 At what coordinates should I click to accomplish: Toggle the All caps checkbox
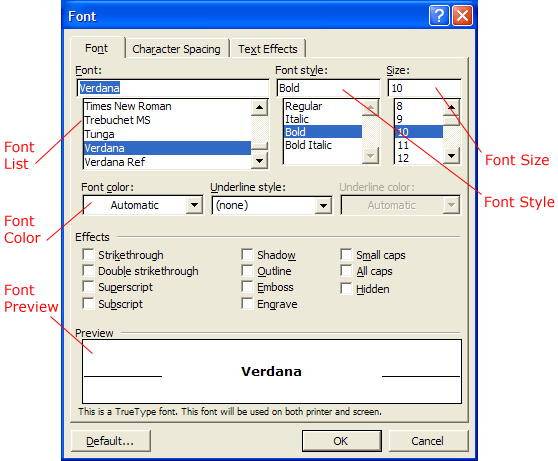[x=346, y=271]
